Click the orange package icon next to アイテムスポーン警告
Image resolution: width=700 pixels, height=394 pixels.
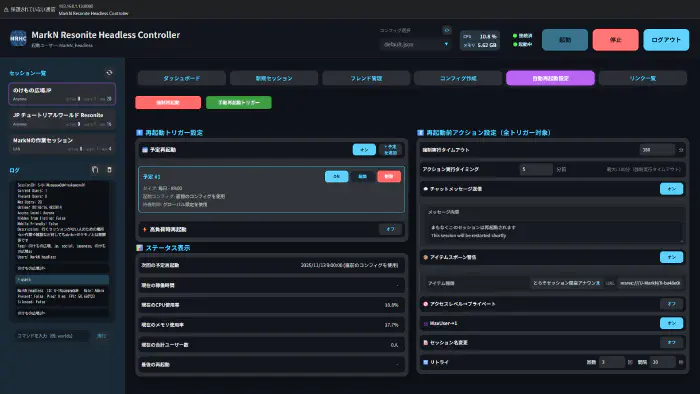425,257
